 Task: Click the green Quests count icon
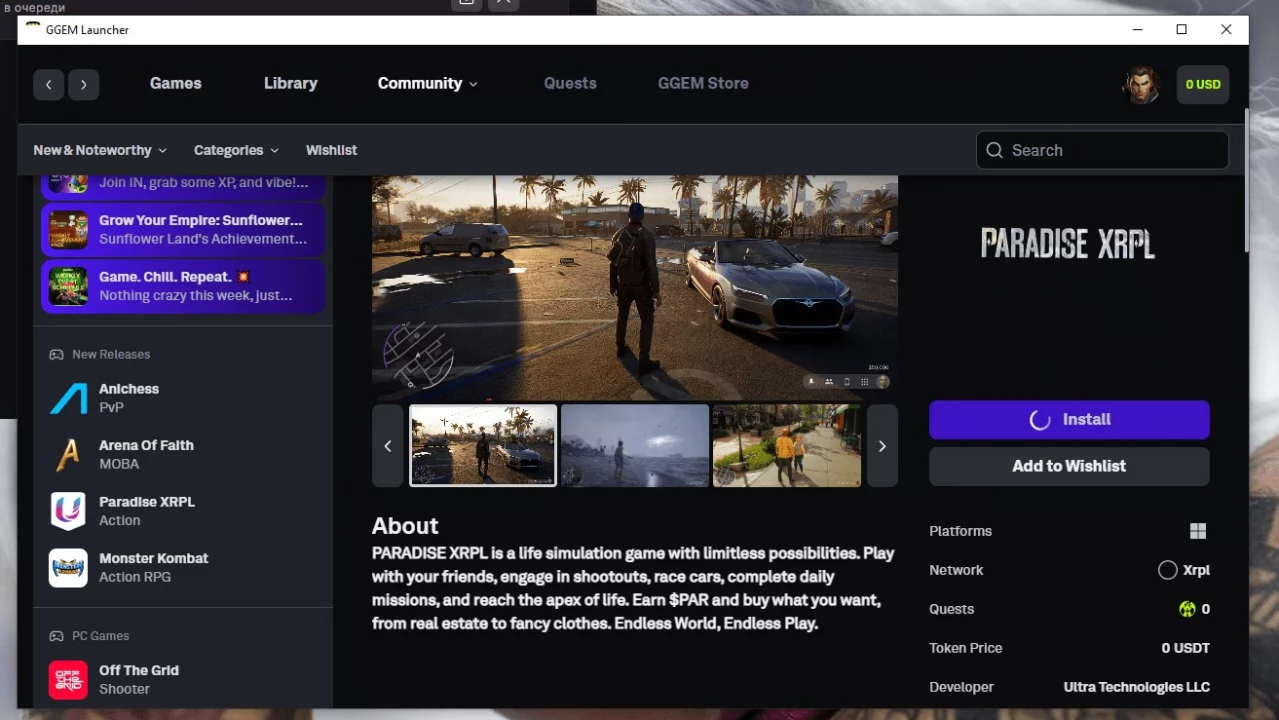[x=1187, y=609]
